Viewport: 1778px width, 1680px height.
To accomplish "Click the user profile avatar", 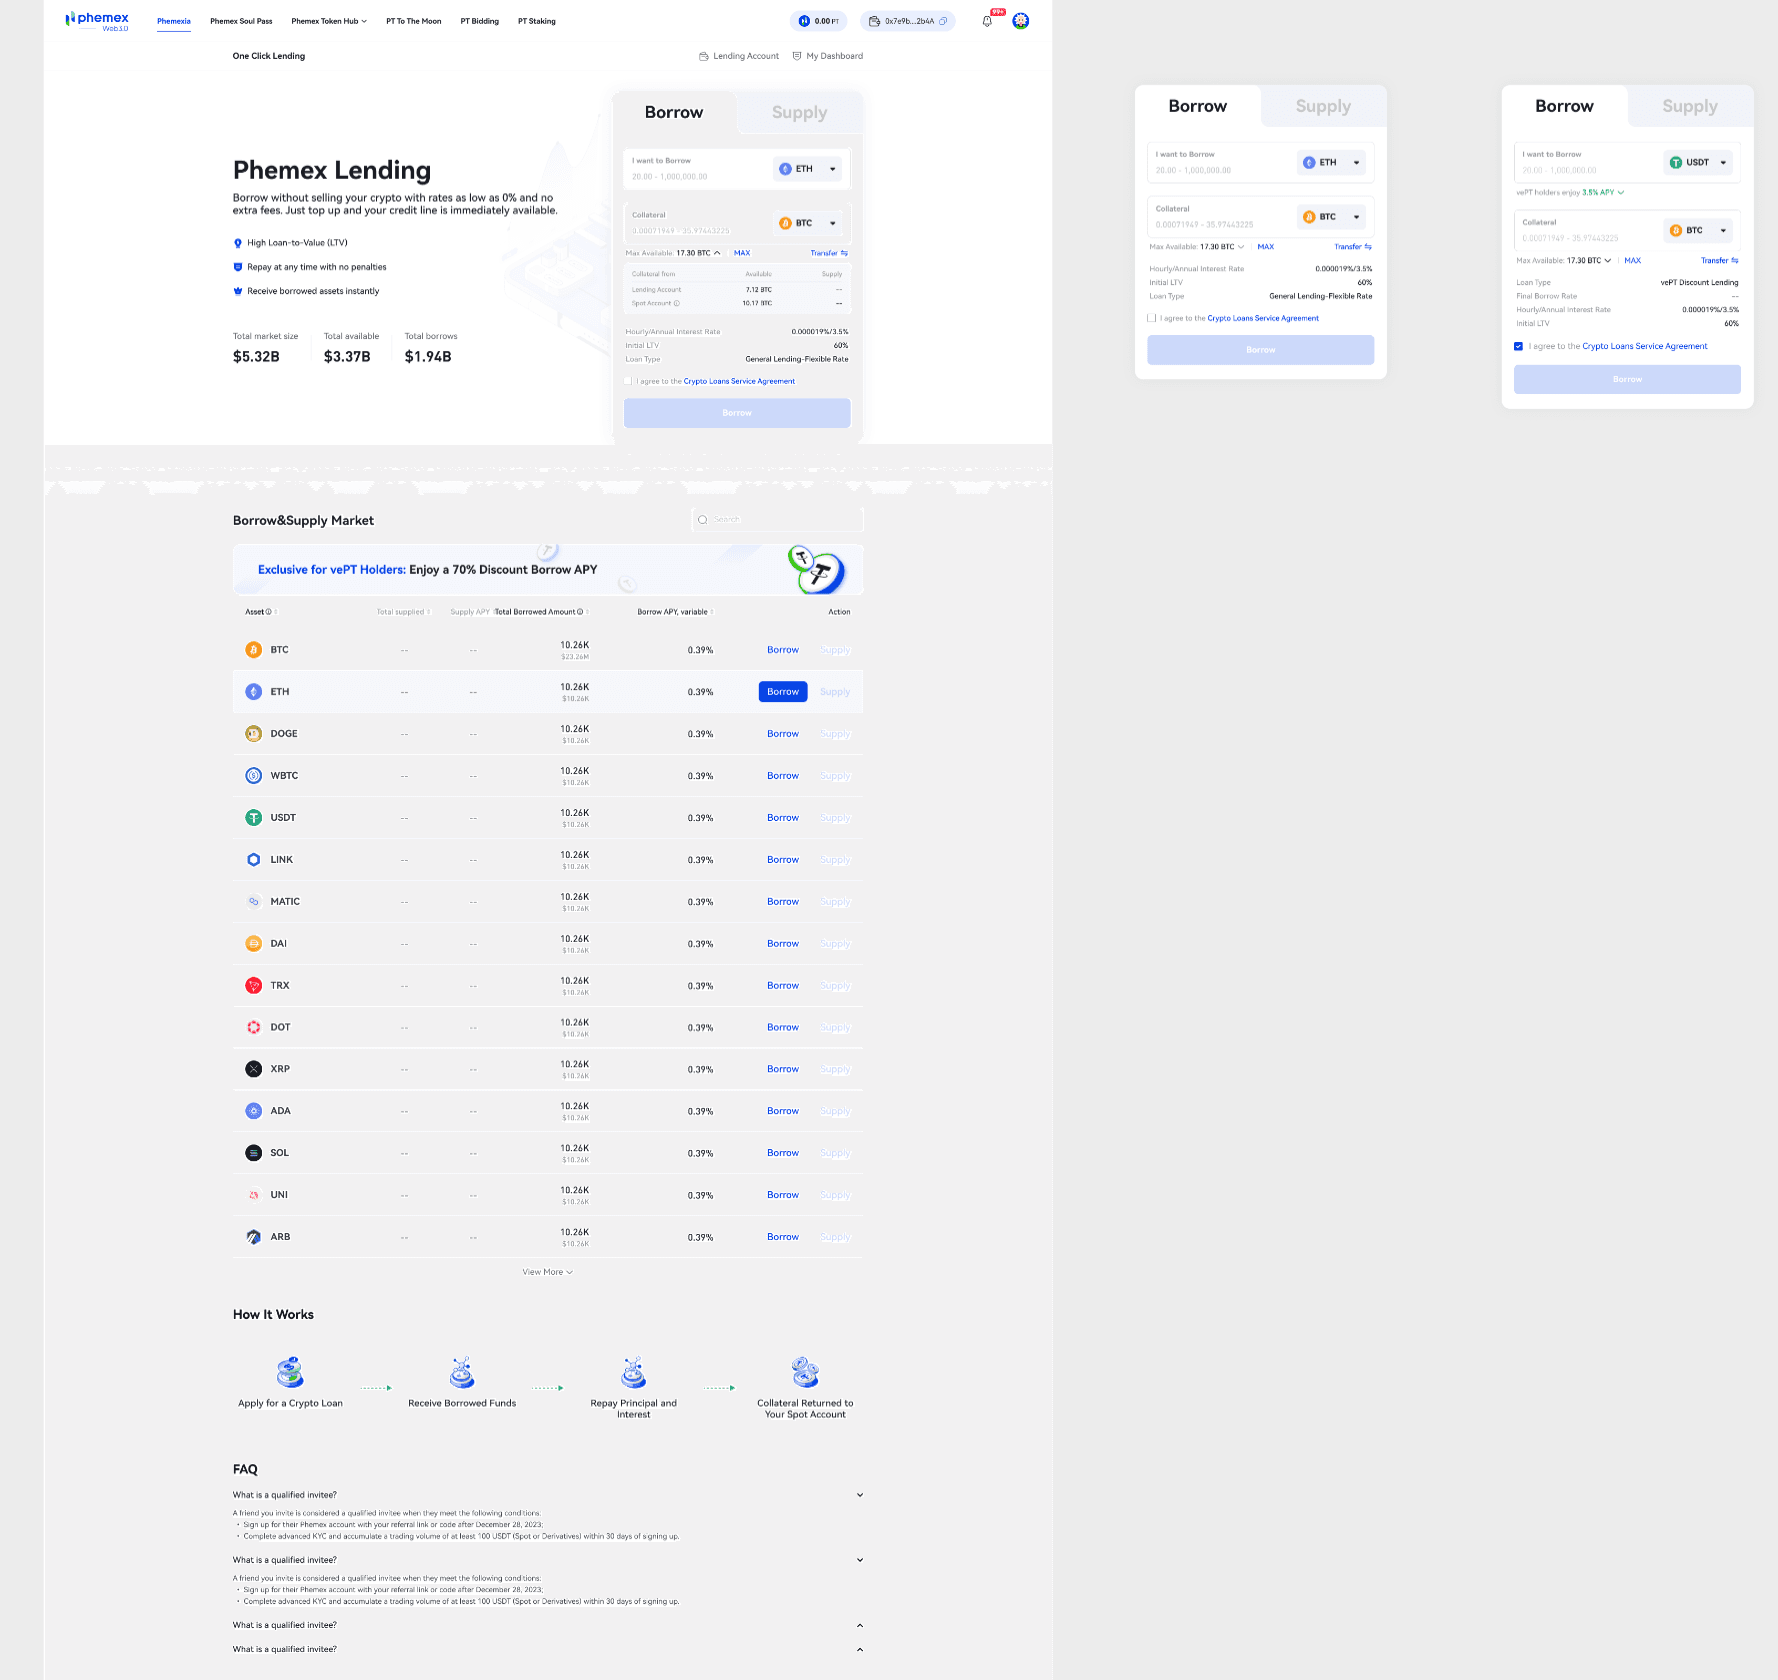I will [x=1020, y=21].
